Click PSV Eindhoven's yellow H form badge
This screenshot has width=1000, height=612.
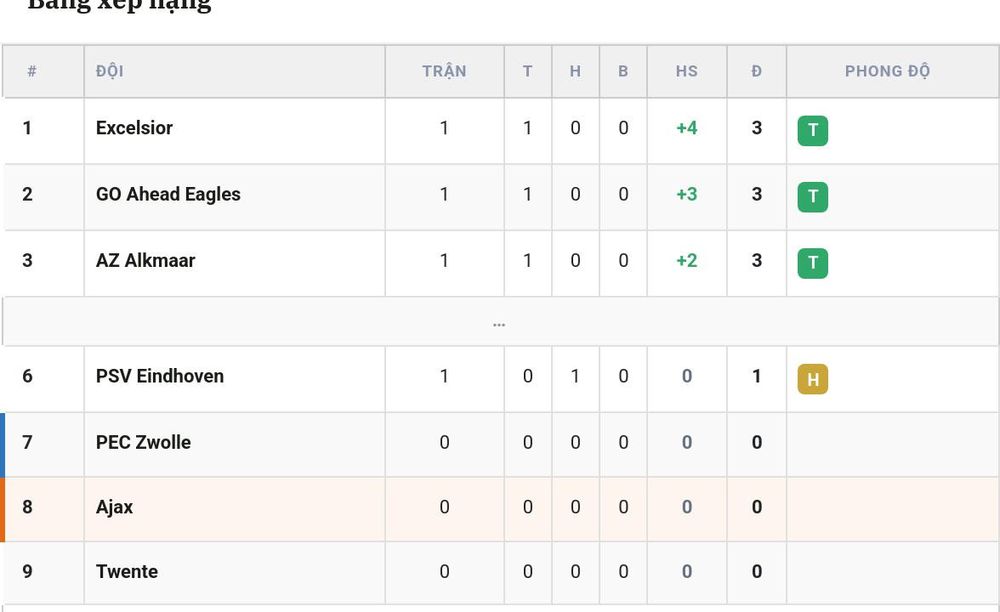point(812,379)
